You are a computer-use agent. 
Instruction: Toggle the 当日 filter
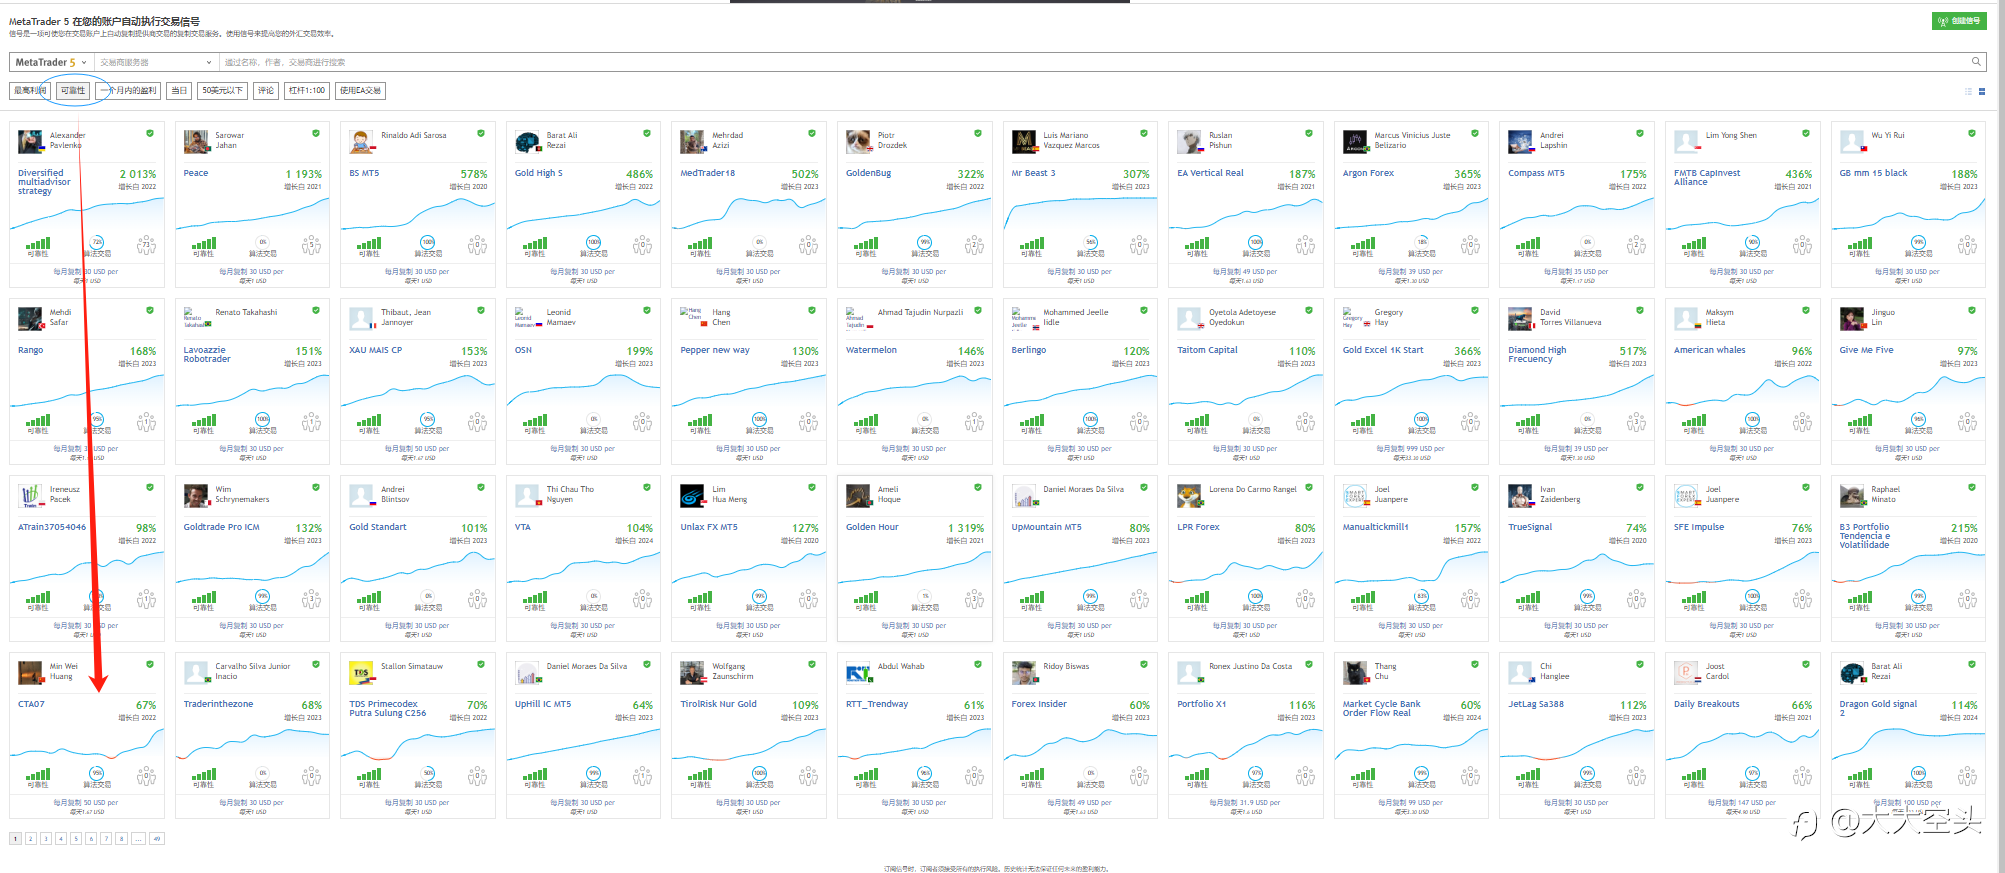pyautogui.click(x=179, y=90)
